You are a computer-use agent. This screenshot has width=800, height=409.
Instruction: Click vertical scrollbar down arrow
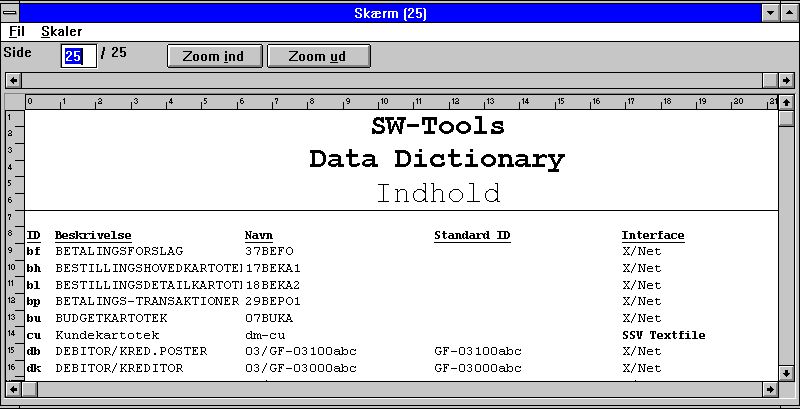pos(786,373)
